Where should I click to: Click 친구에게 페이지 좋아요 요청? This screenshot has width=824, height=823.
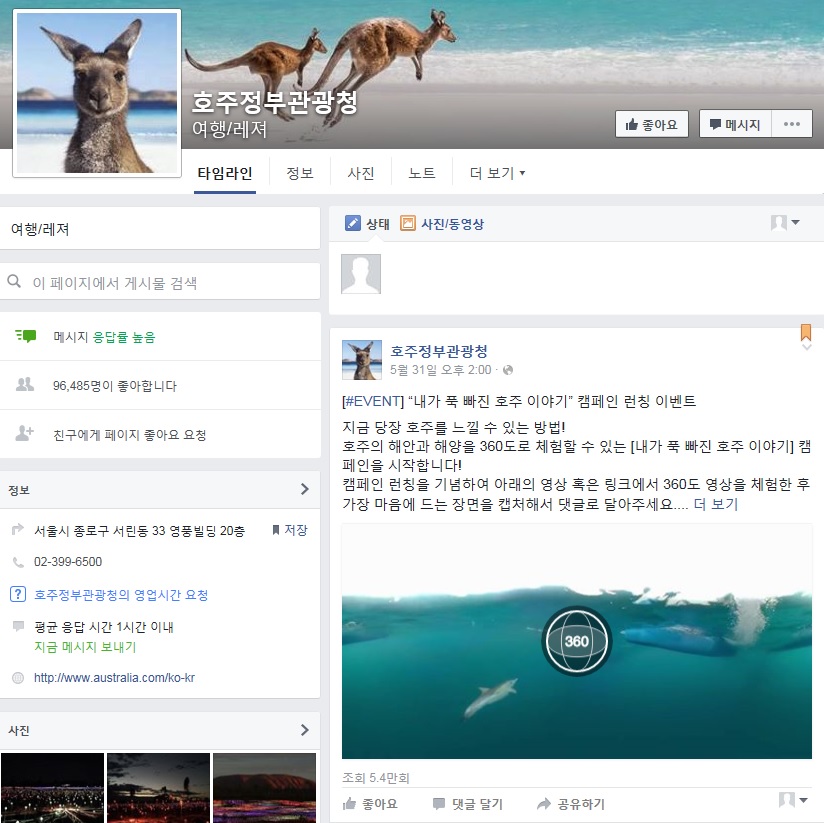[130, 435]
